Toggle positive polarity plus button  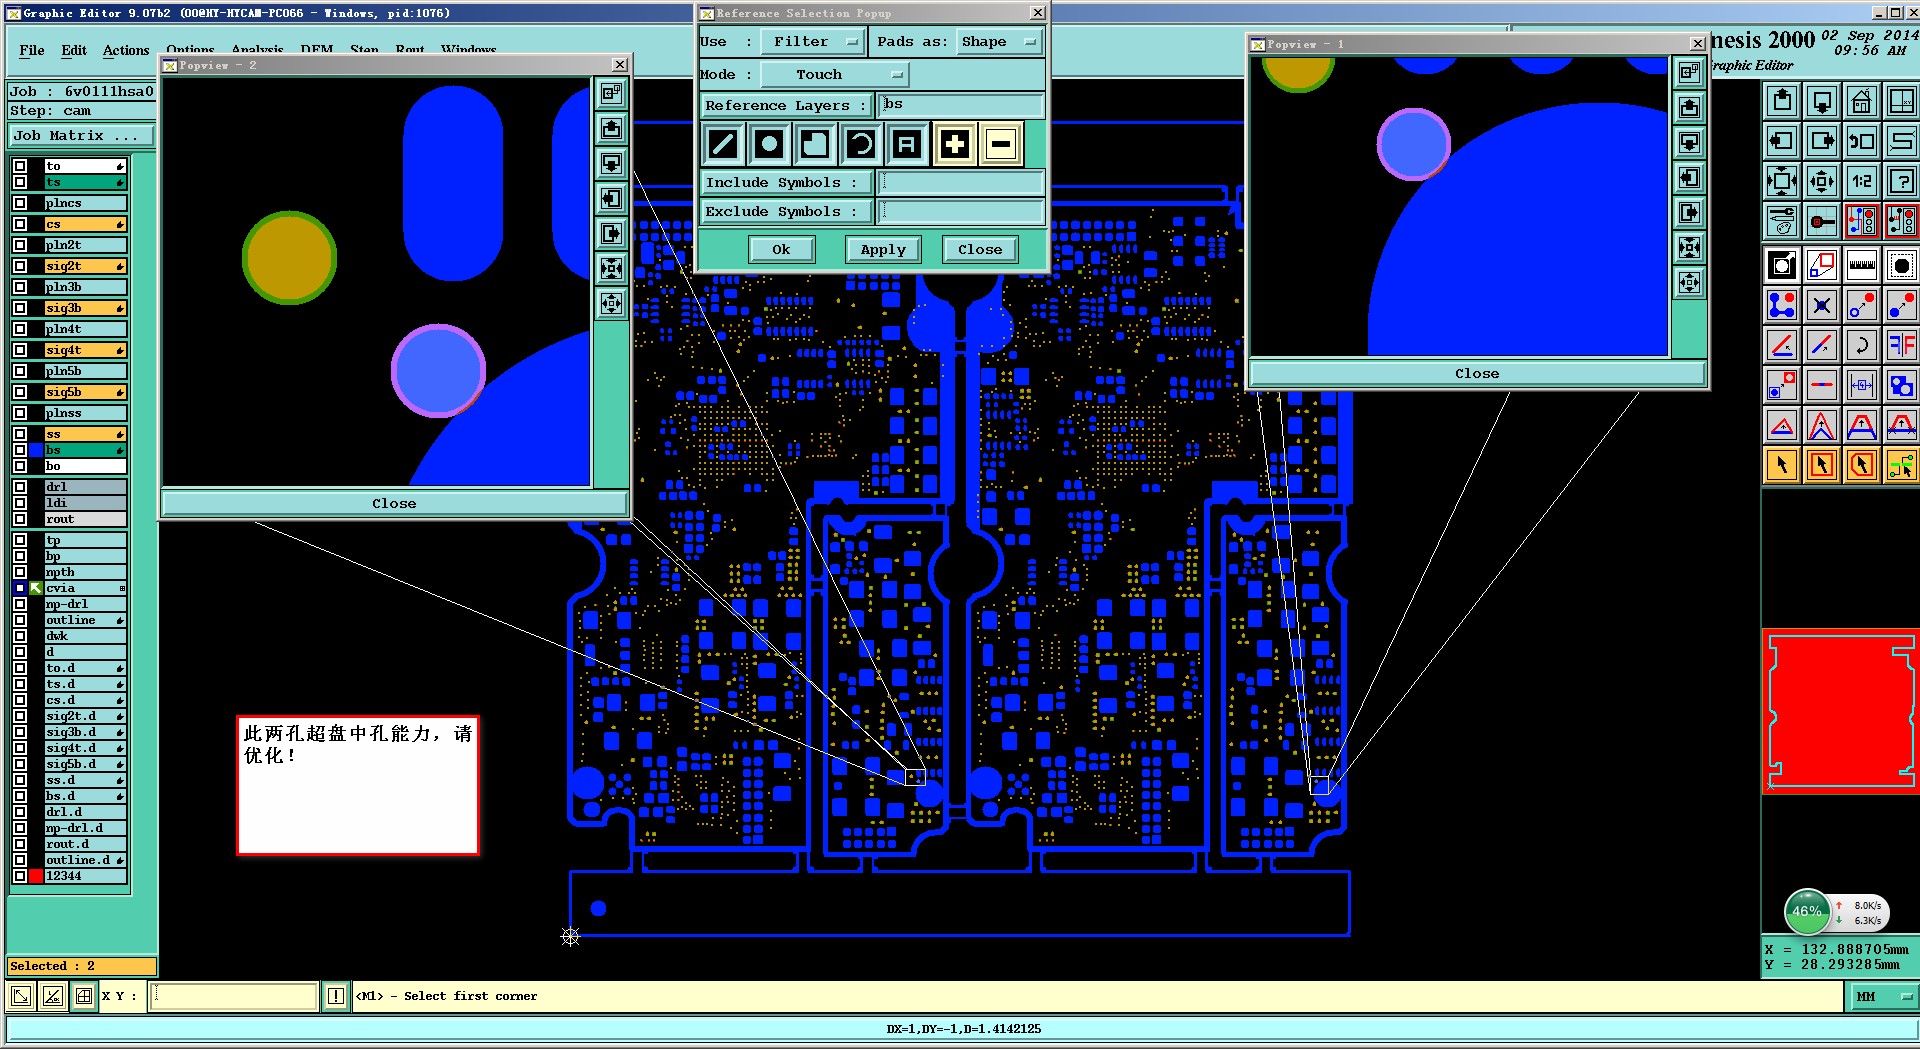(955, 144)
